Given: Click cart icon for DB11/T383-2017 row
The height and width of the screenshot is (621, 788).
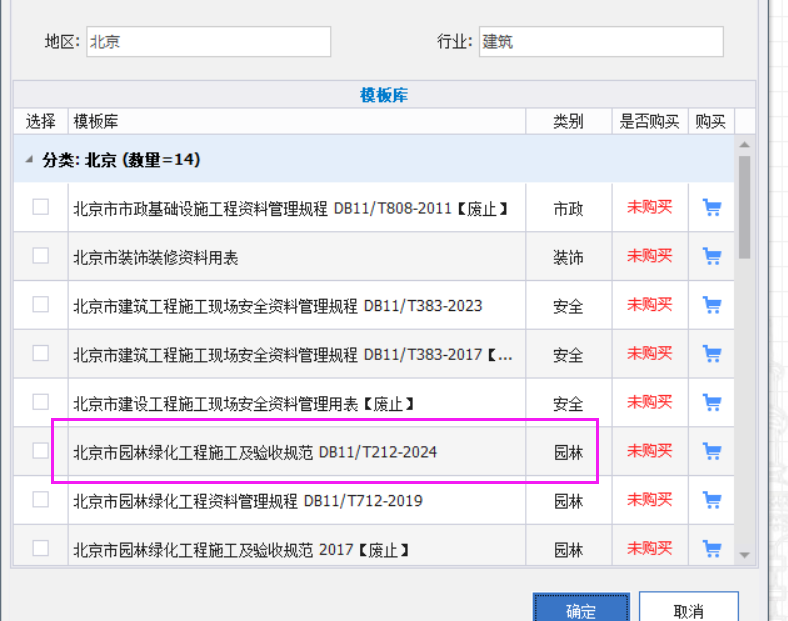Looking at the screenshot, I should (x=712, y=354).
